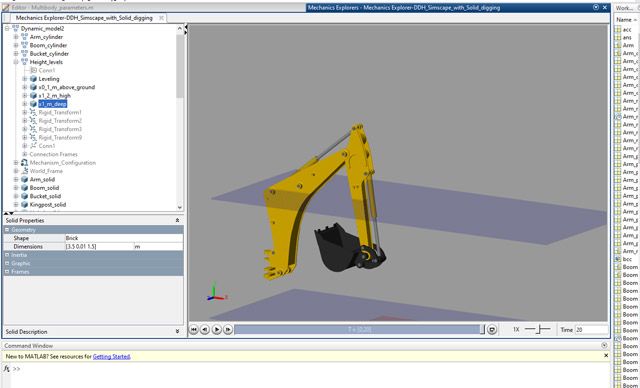Adjust the 1X playback speed slider
The height and width of the screenshot is (388, 640).
point(537,329)
